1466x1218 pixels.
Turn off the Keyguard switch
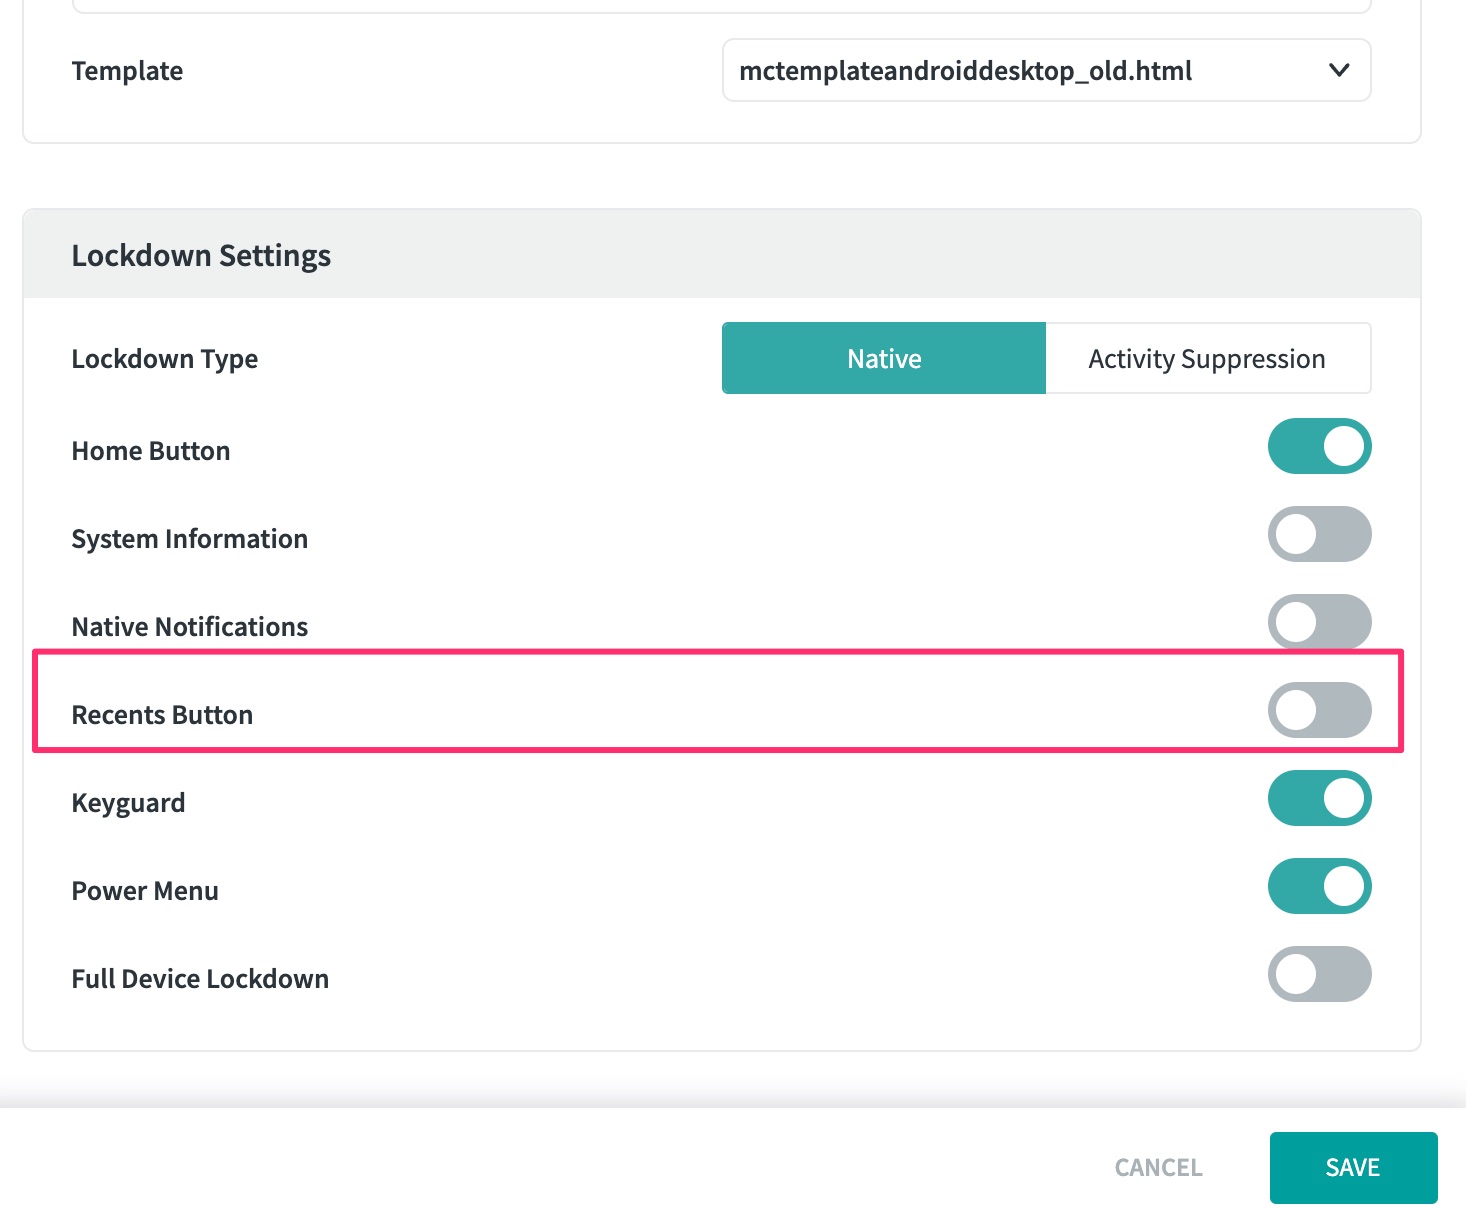[1319, 798]
